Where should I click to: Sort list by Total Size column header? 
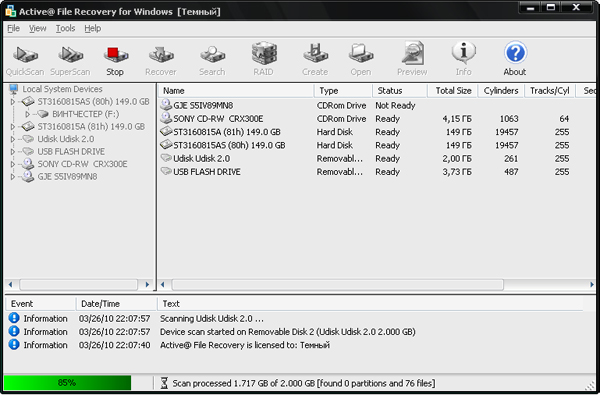(x=453, y=91)
